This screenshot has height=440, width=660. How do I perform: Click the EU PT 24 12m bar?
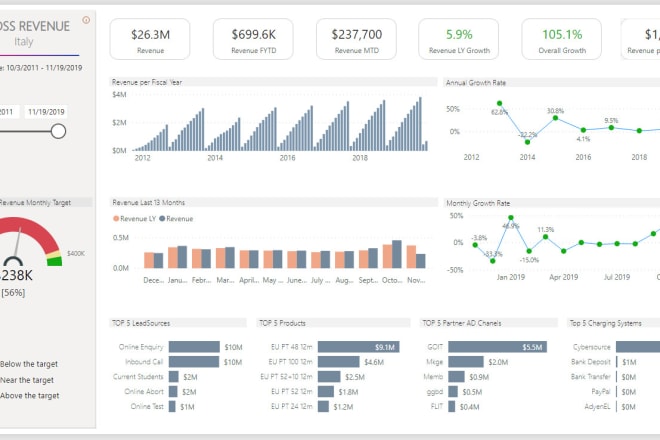(x=323, y=406)
